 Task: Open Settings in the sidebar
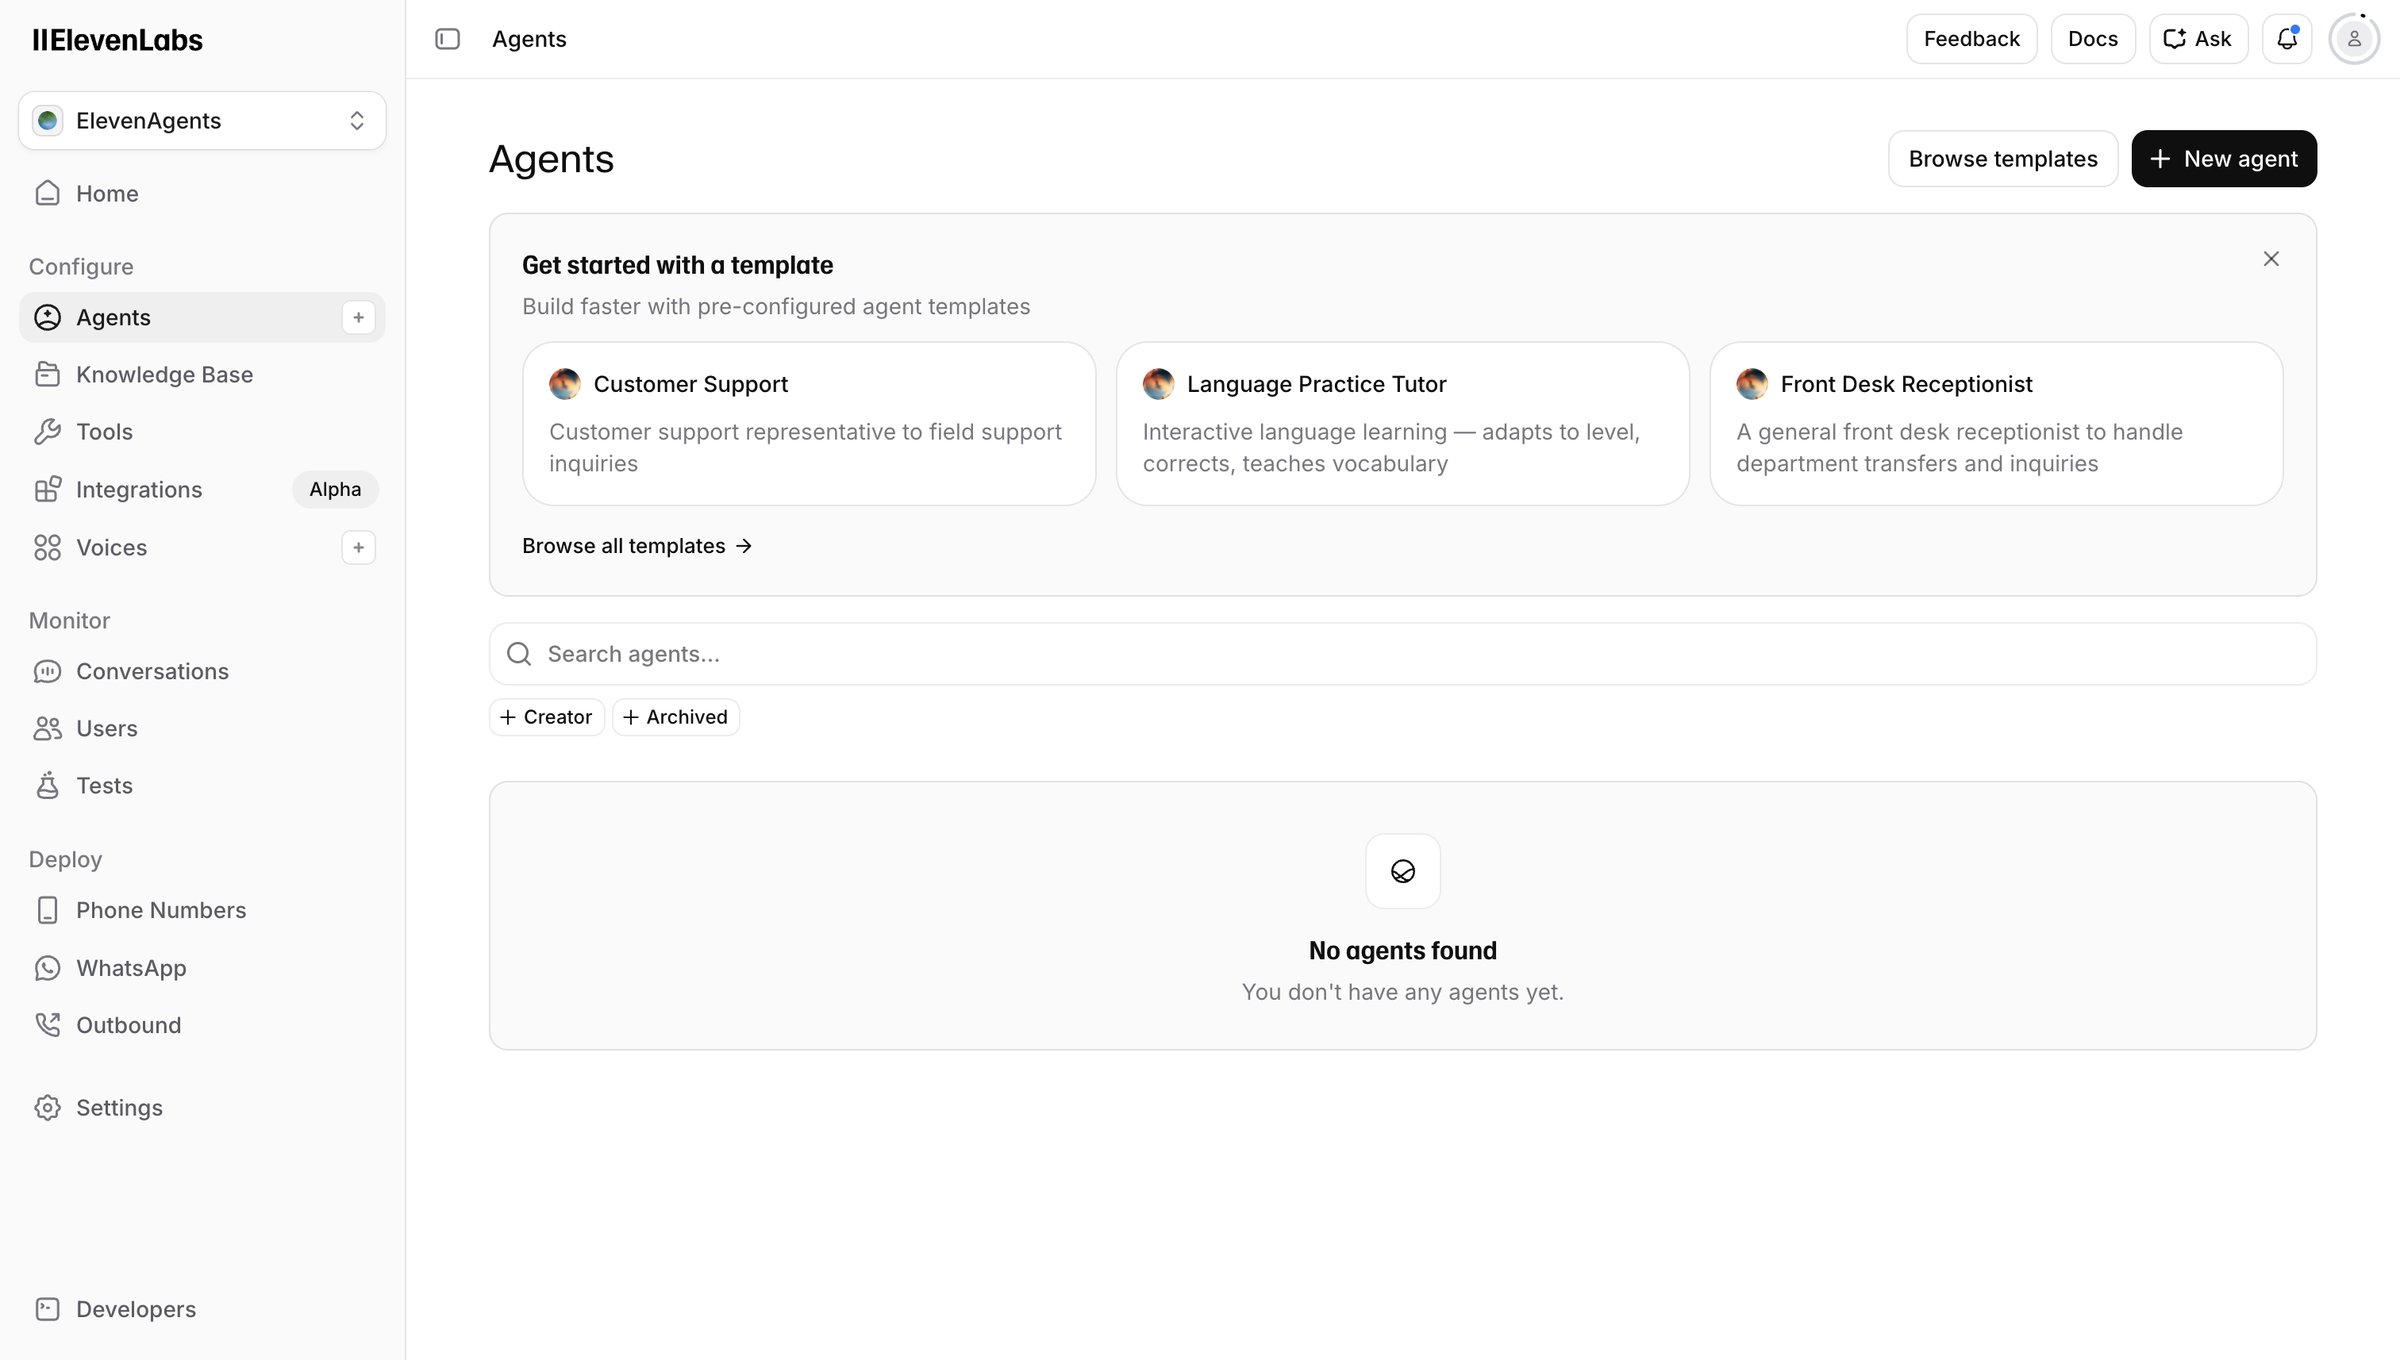point(202,1108)
